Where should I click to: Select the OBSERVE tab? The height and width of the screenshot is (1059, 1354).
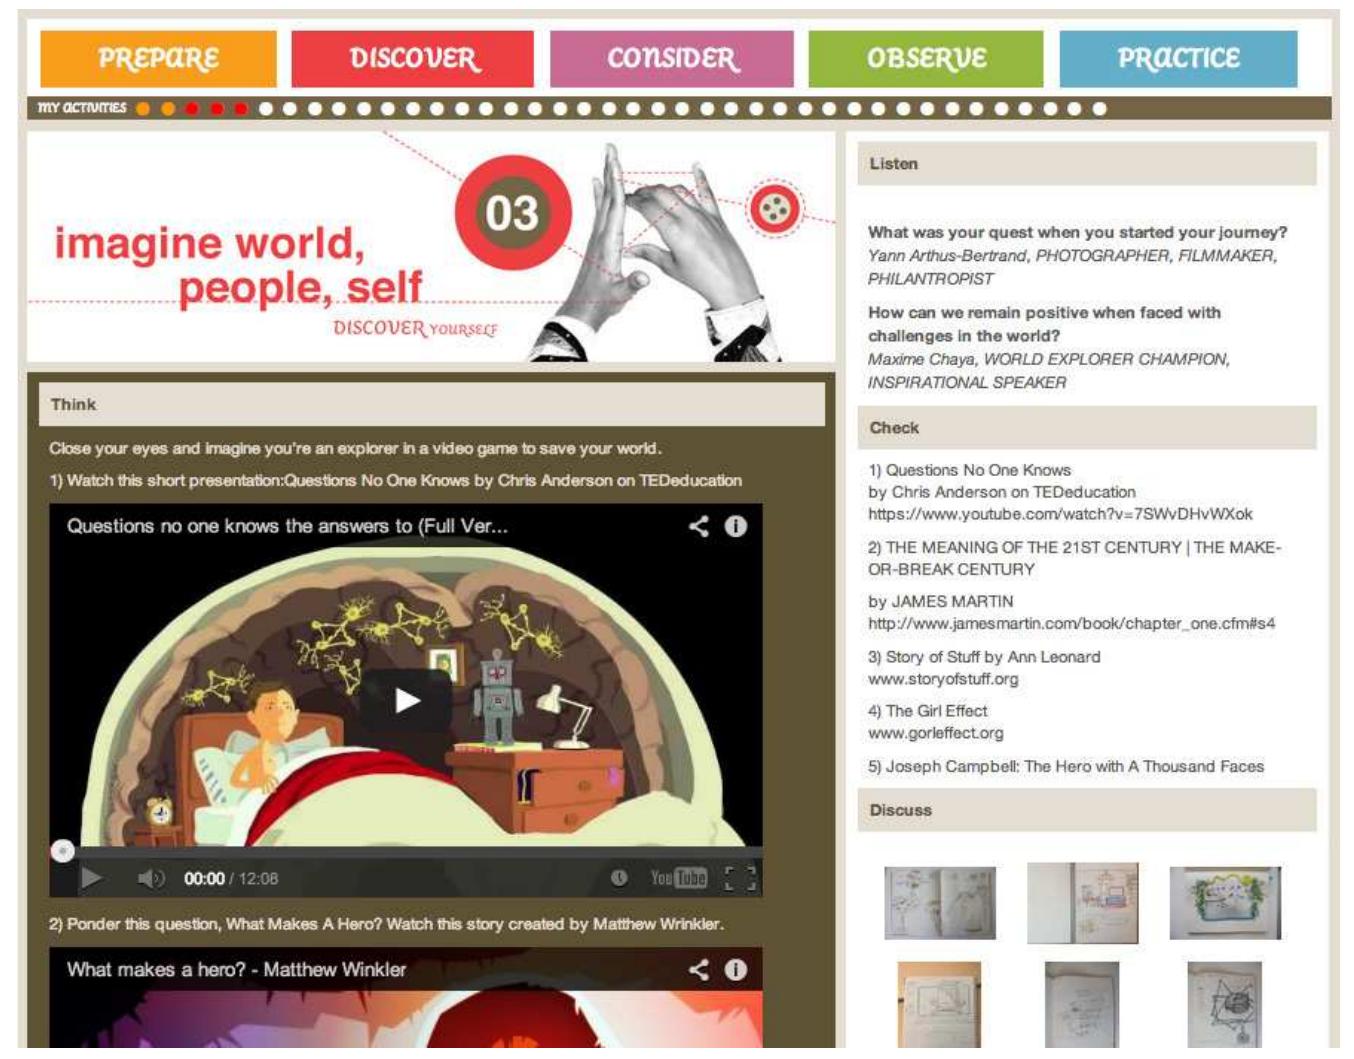click(925, 59)
